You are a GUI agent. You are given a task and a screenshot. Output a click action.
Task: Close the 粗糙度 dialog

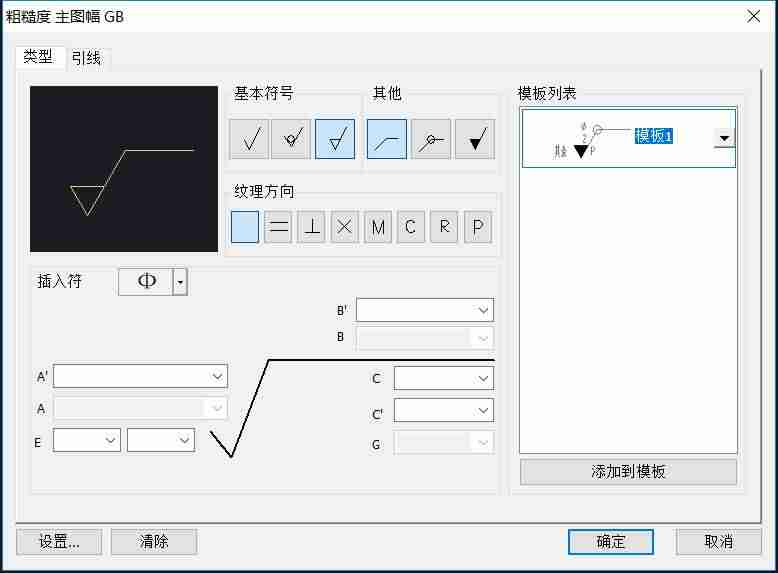pyautogui.click(x=753, y=16)
